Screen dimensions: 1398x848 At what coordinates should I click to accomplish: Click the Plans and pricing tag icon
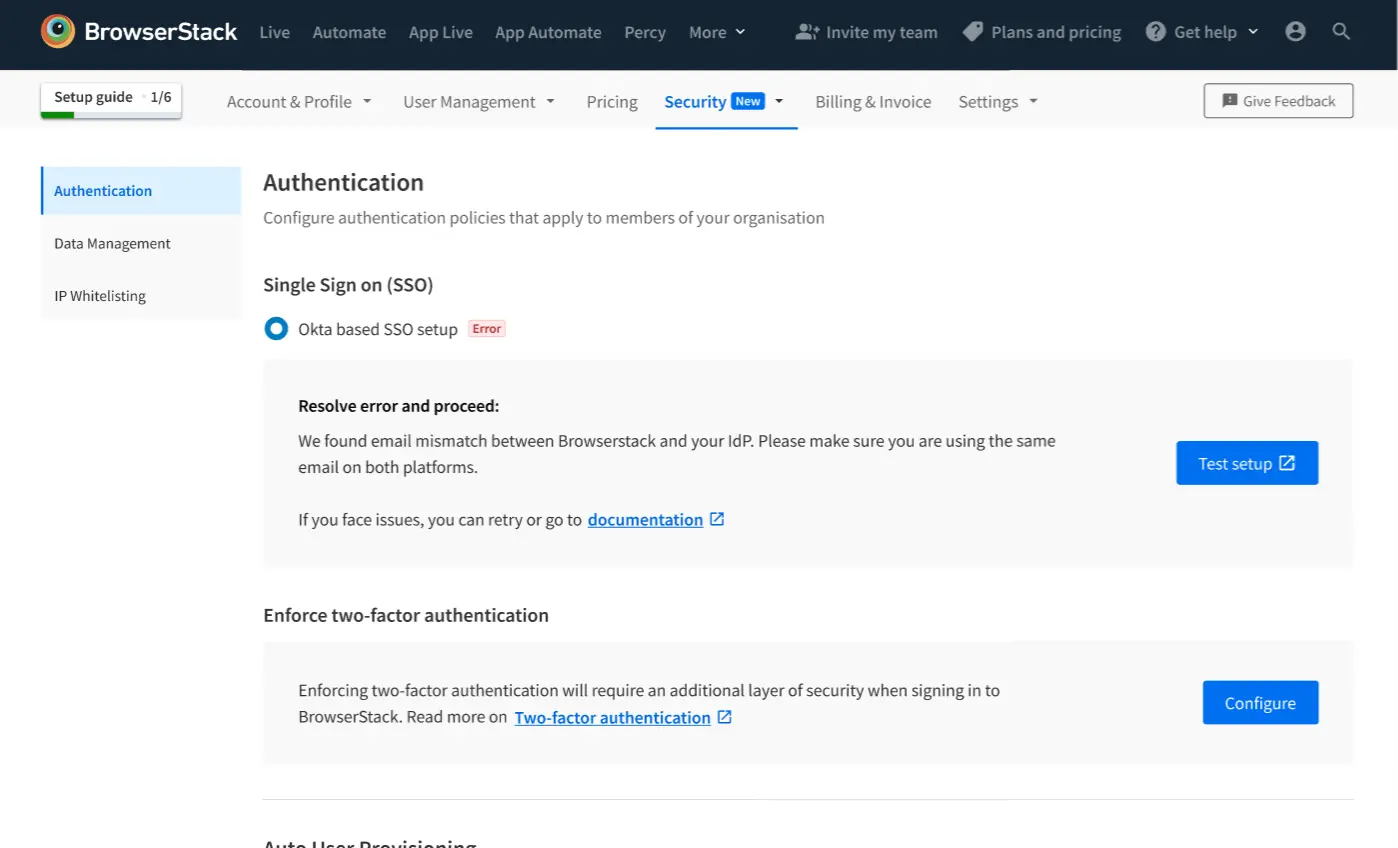pos(972,32)
